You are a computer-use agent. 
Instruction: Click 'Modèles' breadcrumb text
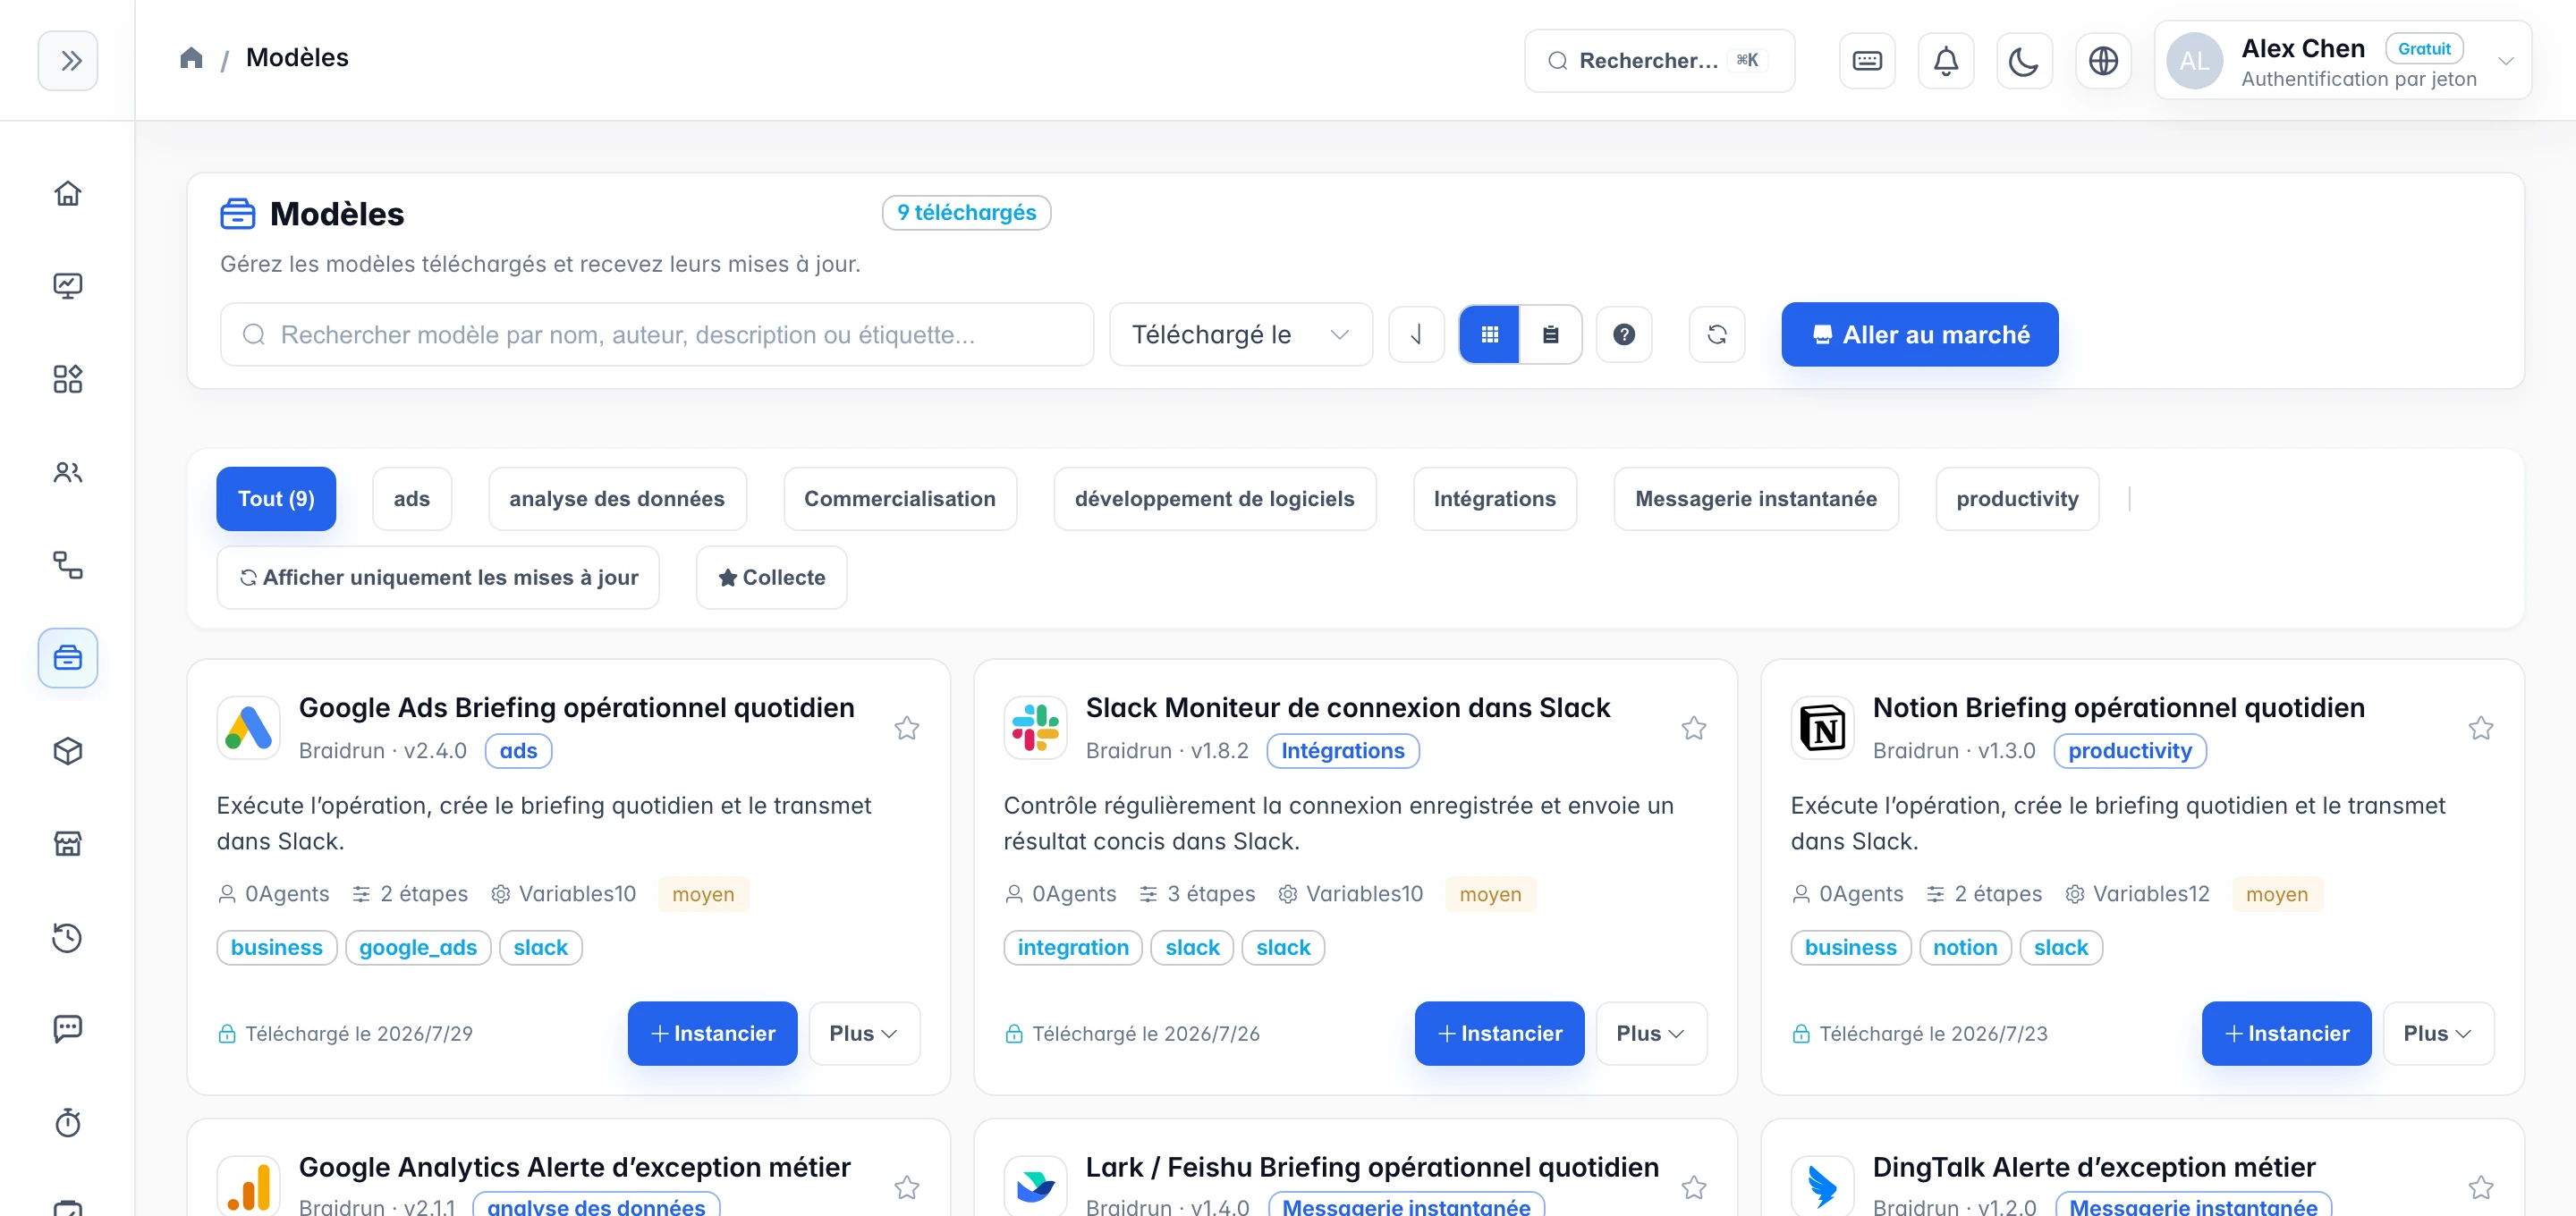297,58
